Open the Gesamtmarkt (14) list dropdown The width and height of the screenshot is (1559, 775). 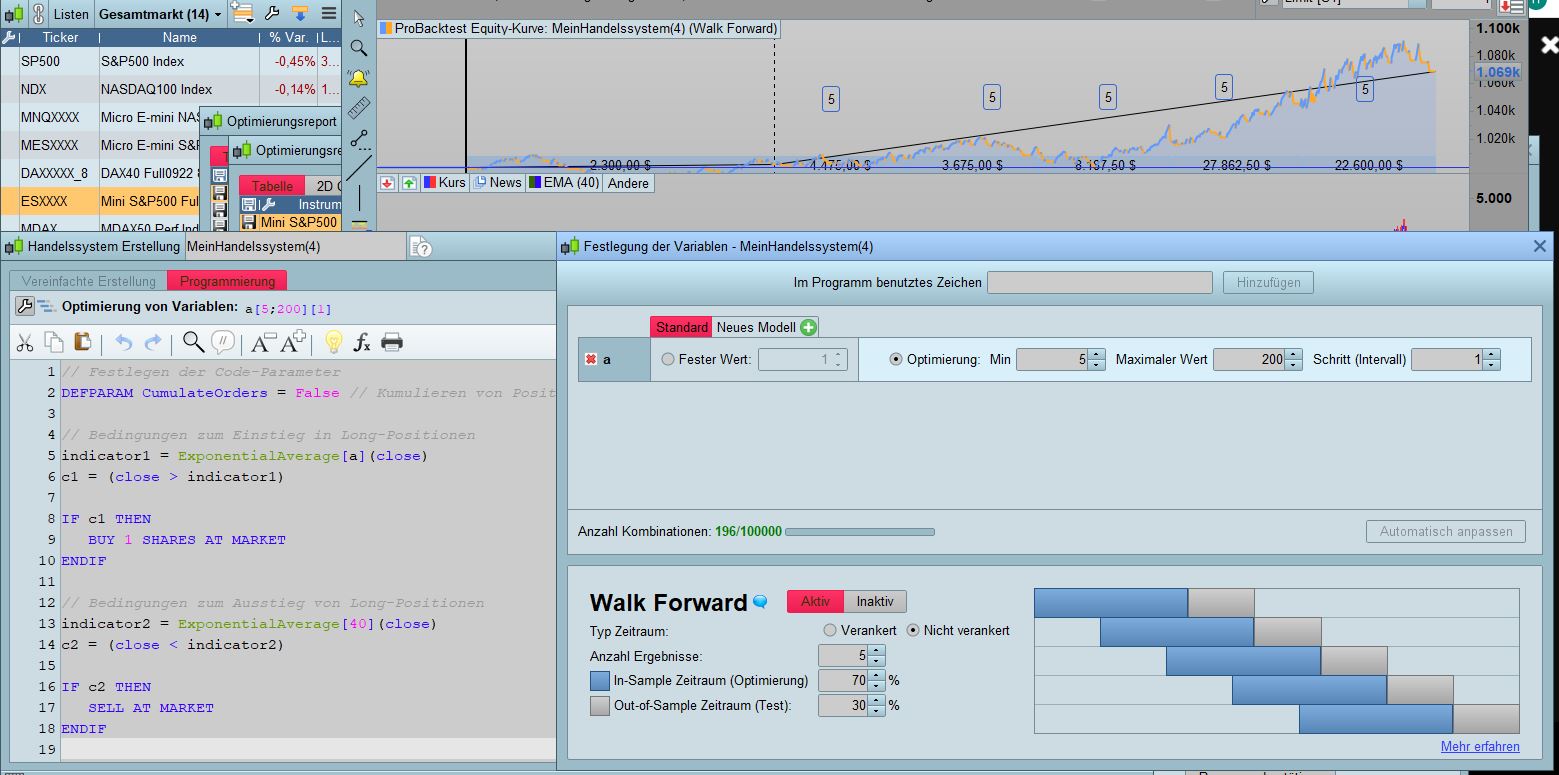pyautogui.click(x=160, y=14)
